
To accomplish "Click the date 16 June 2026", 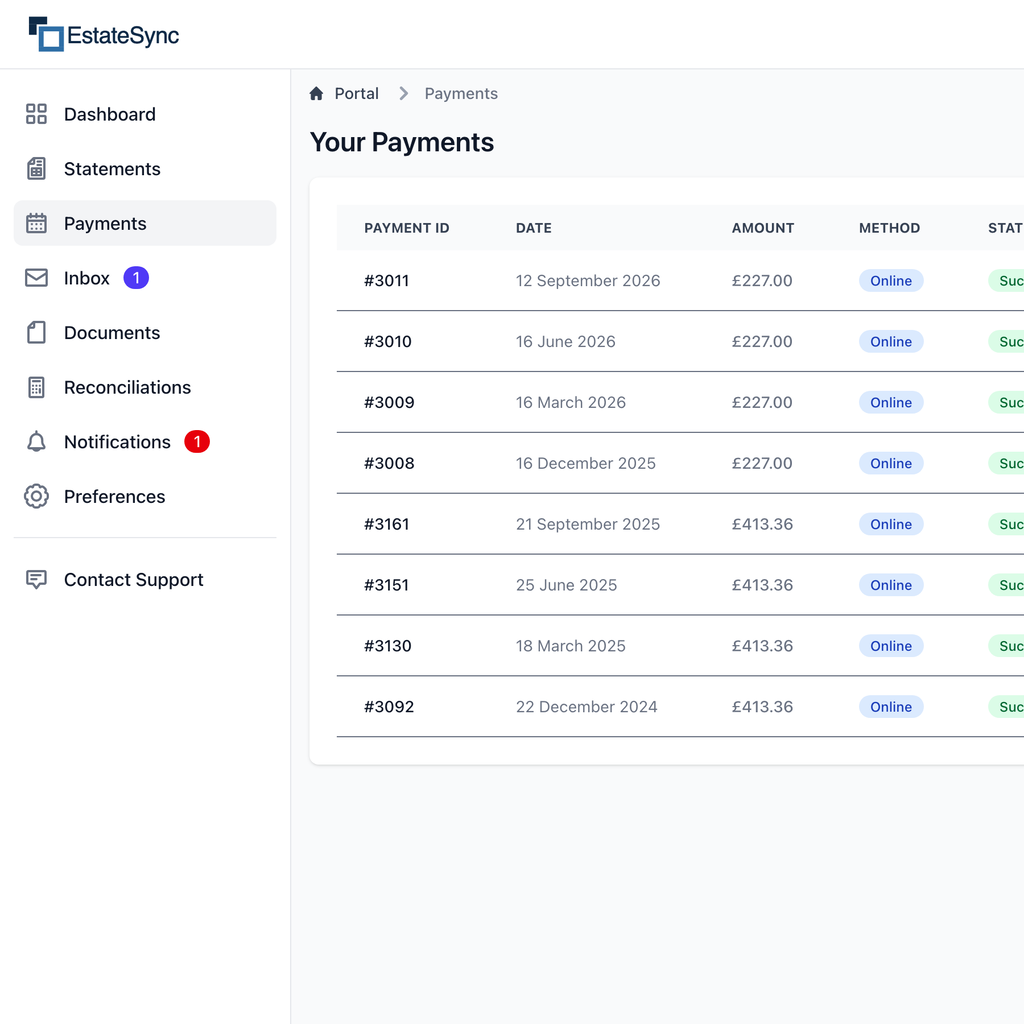I will click(566, 342).
